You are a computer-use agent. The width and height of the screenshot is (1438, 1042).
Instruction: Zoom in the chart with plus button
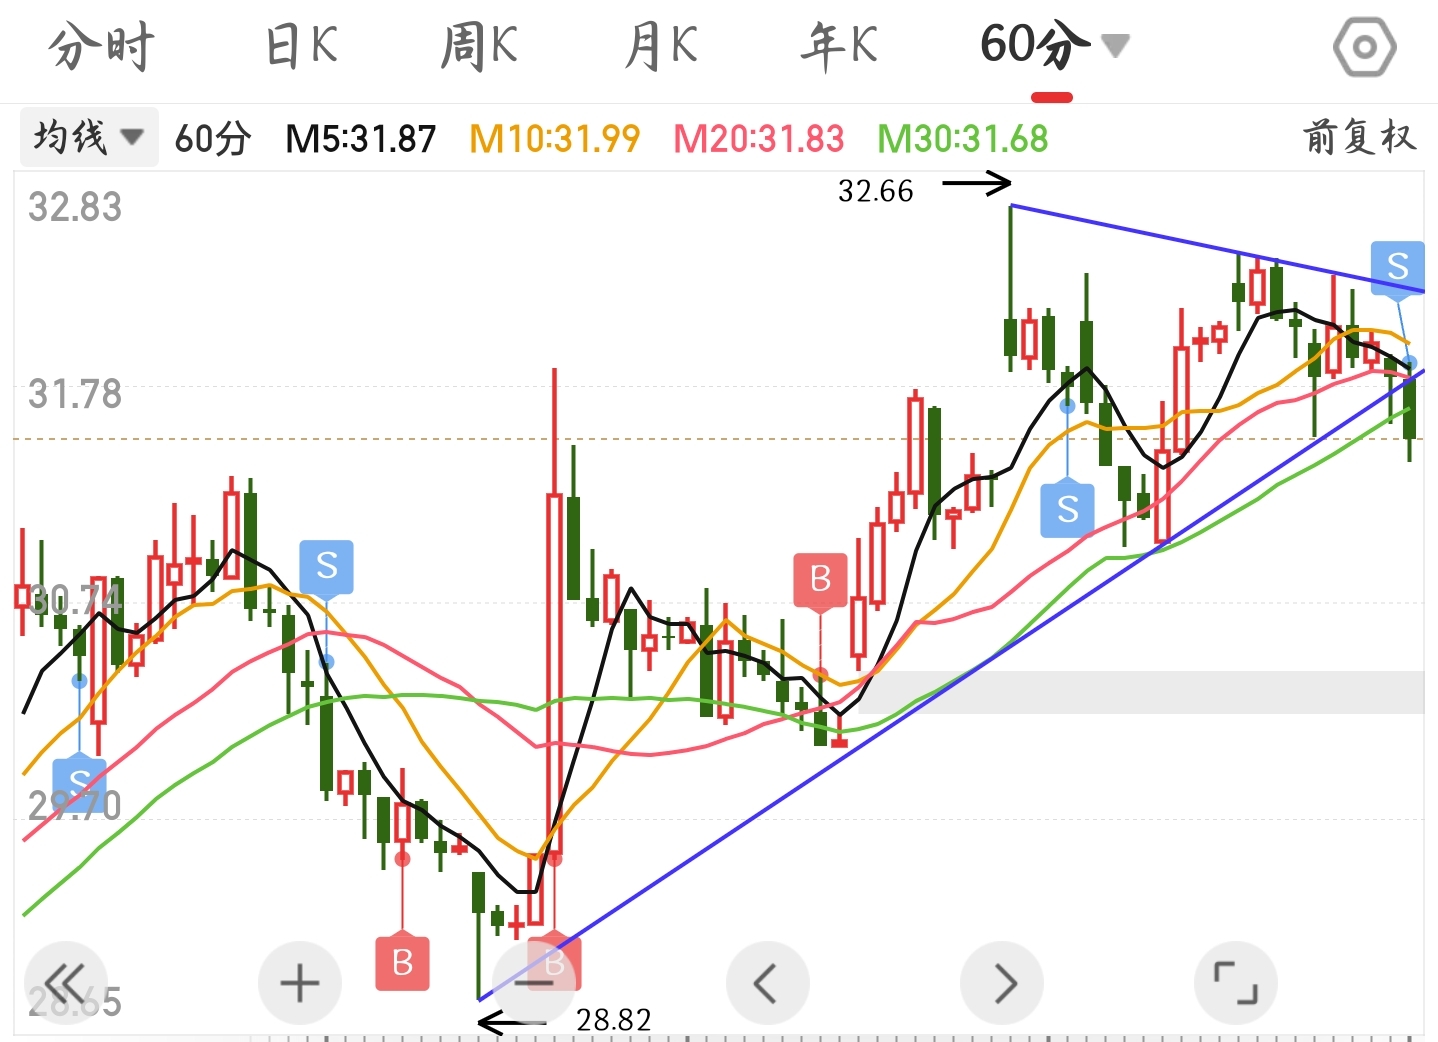(300, 984)
